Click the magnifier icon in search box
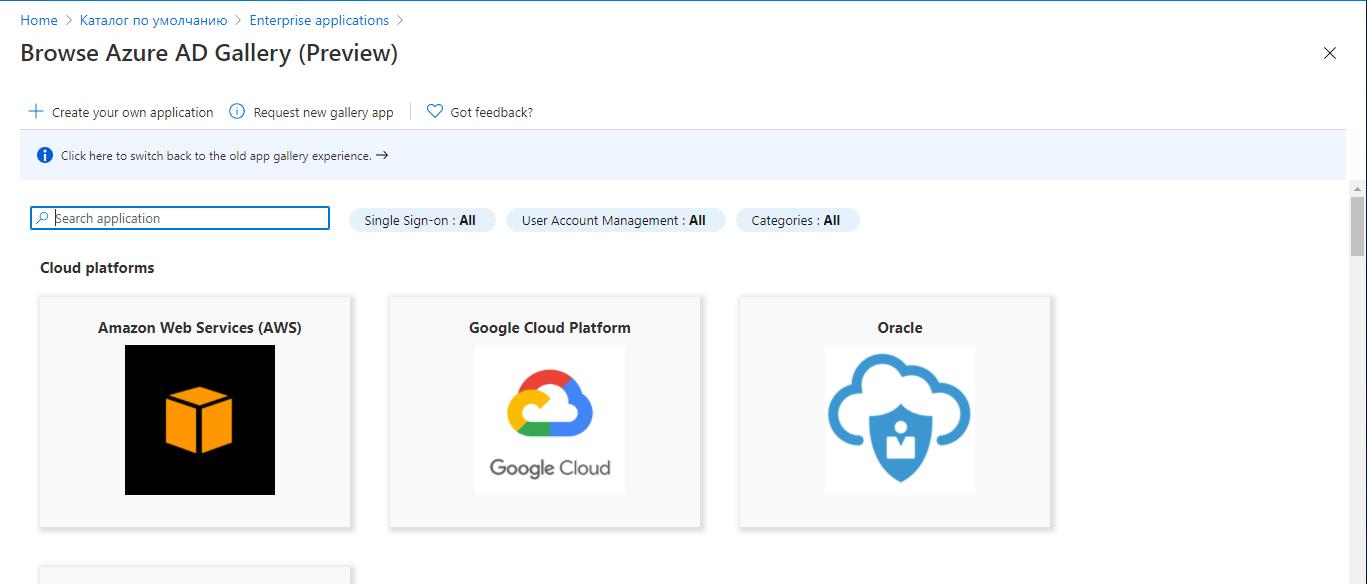Image resolution: width=1367 pixels, height=584 pixels. (x=42, y=218)
